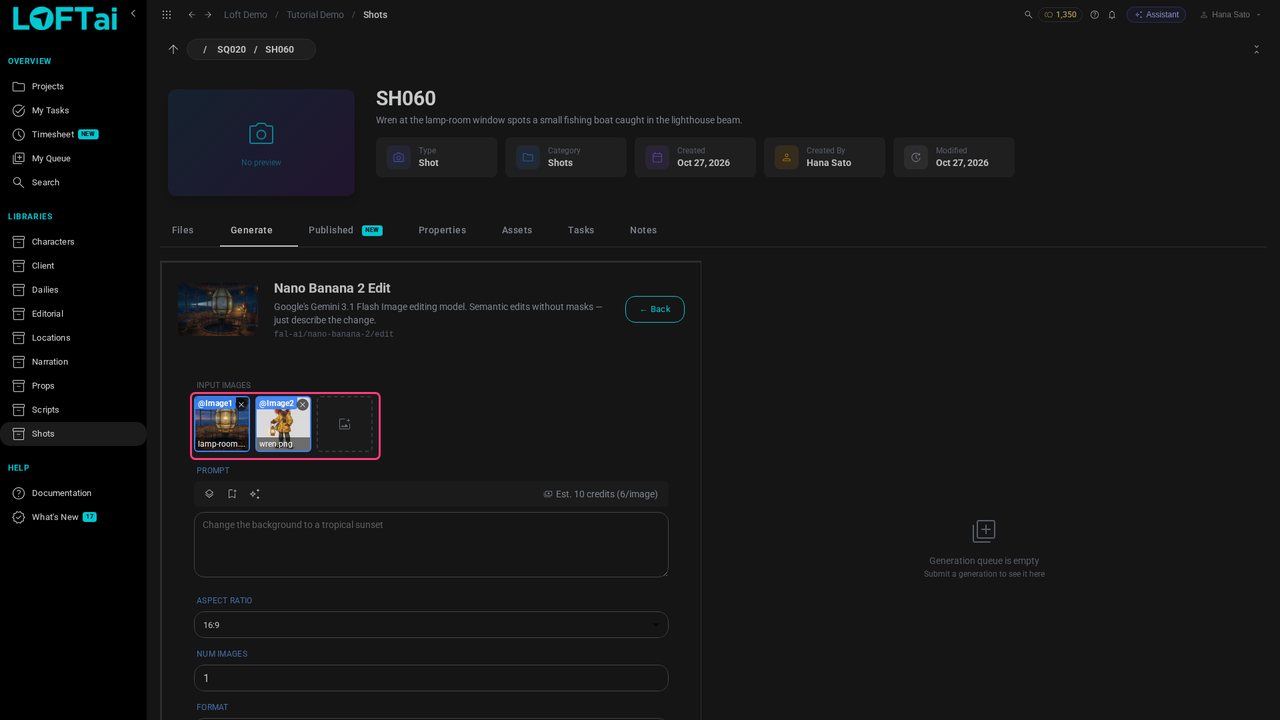Open Projects in the sidebar
1280x720 pixels.
pyautogui.click(x=73, y=86)
